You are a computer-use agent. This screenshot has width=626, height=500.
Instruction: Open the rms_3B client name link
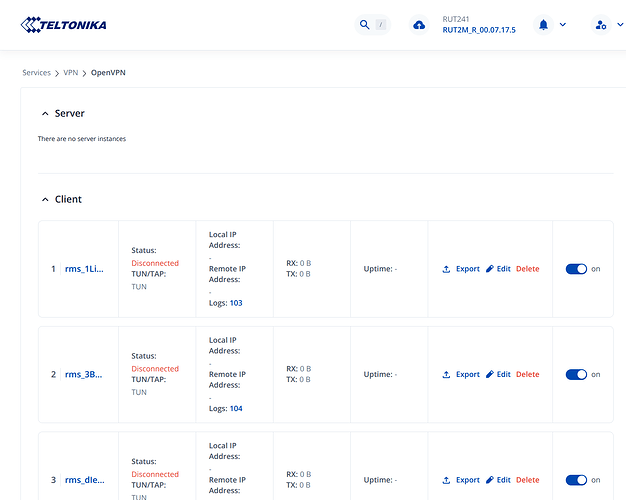point(84,374)
